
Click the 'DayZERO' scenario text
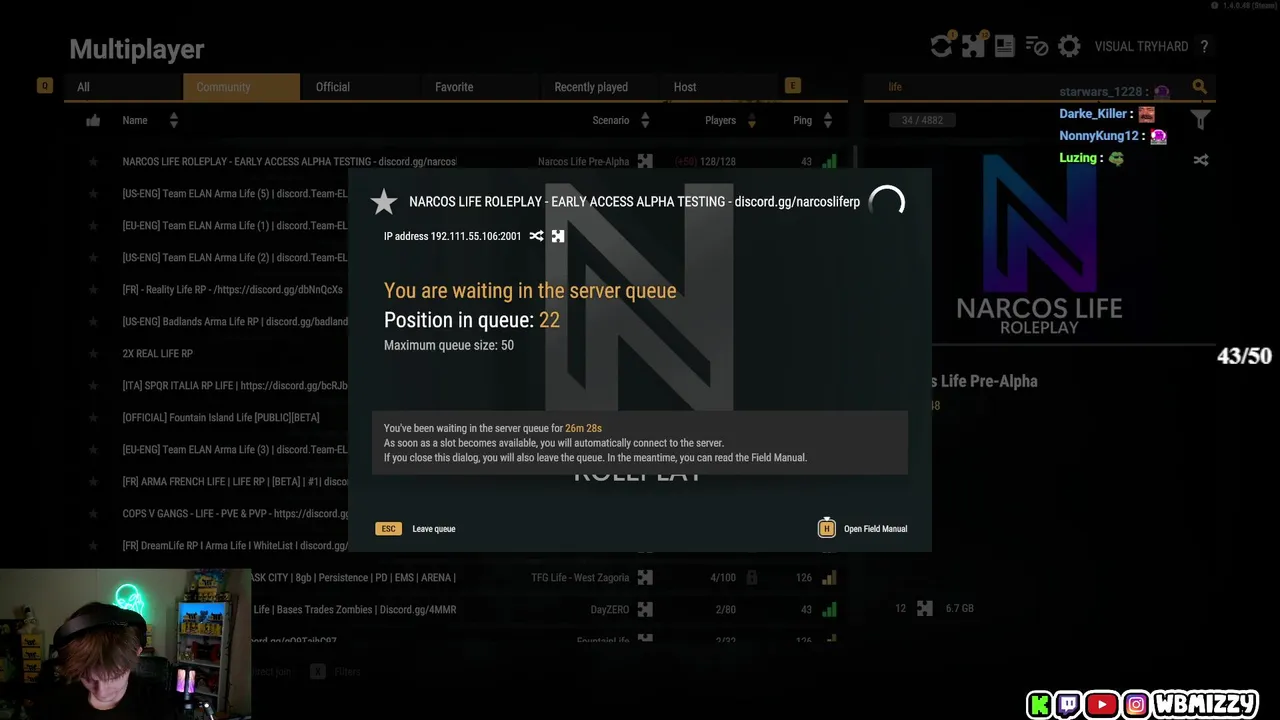coord(610,609)
